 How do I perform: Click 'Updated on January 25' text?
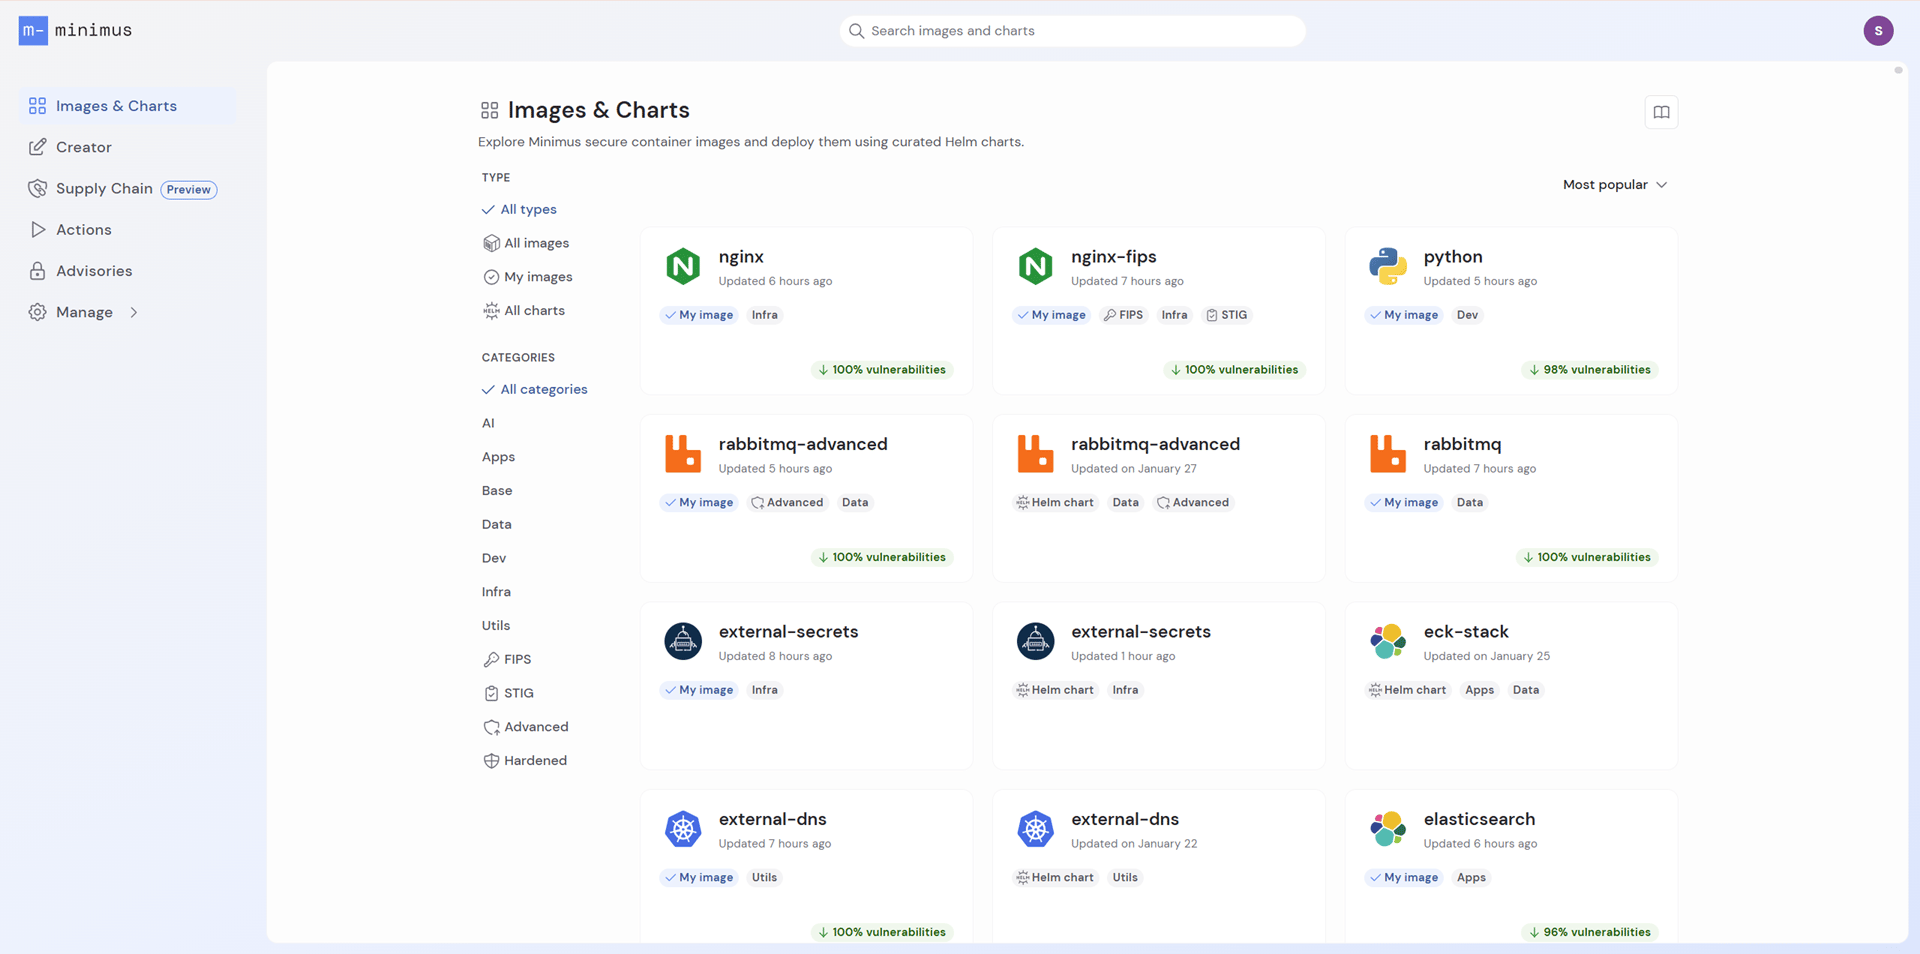(x=1486, y=657)
